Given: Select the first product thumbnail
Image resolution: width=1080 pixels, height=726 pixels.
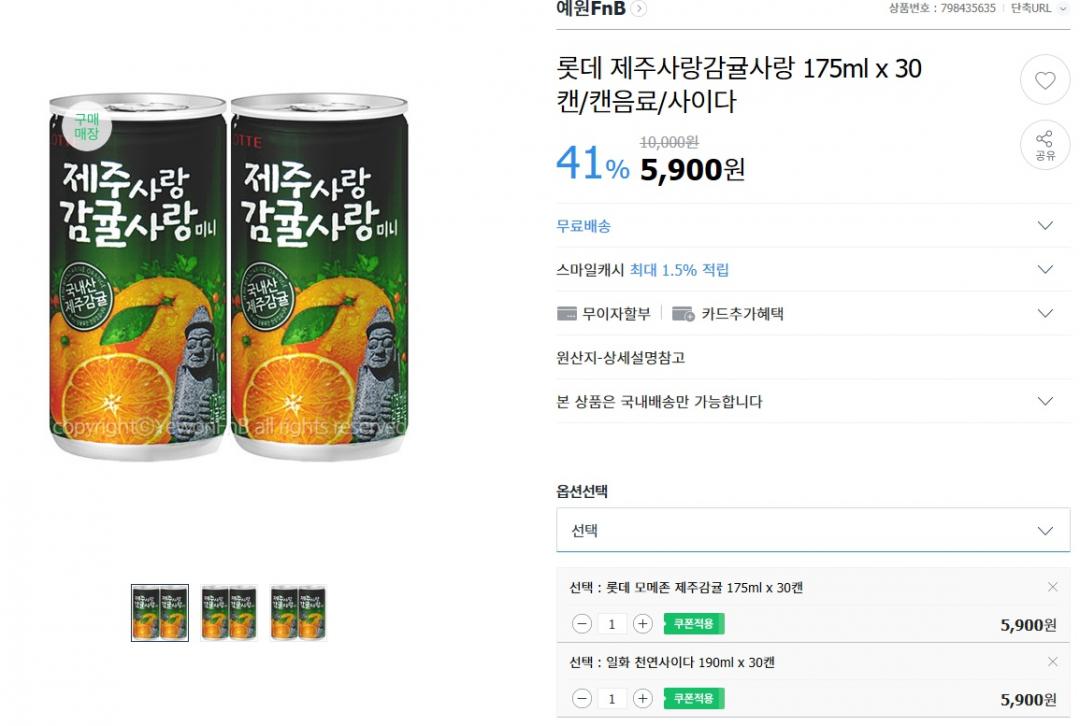Looking at the screenshot, I should point(160,612).
